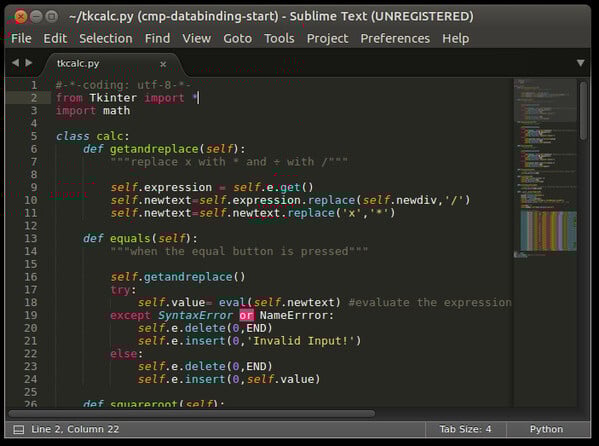Viewport: 599px width, 446px height.
Task: Place cursor on 'class calc:' line
Action: coord(93,136)
